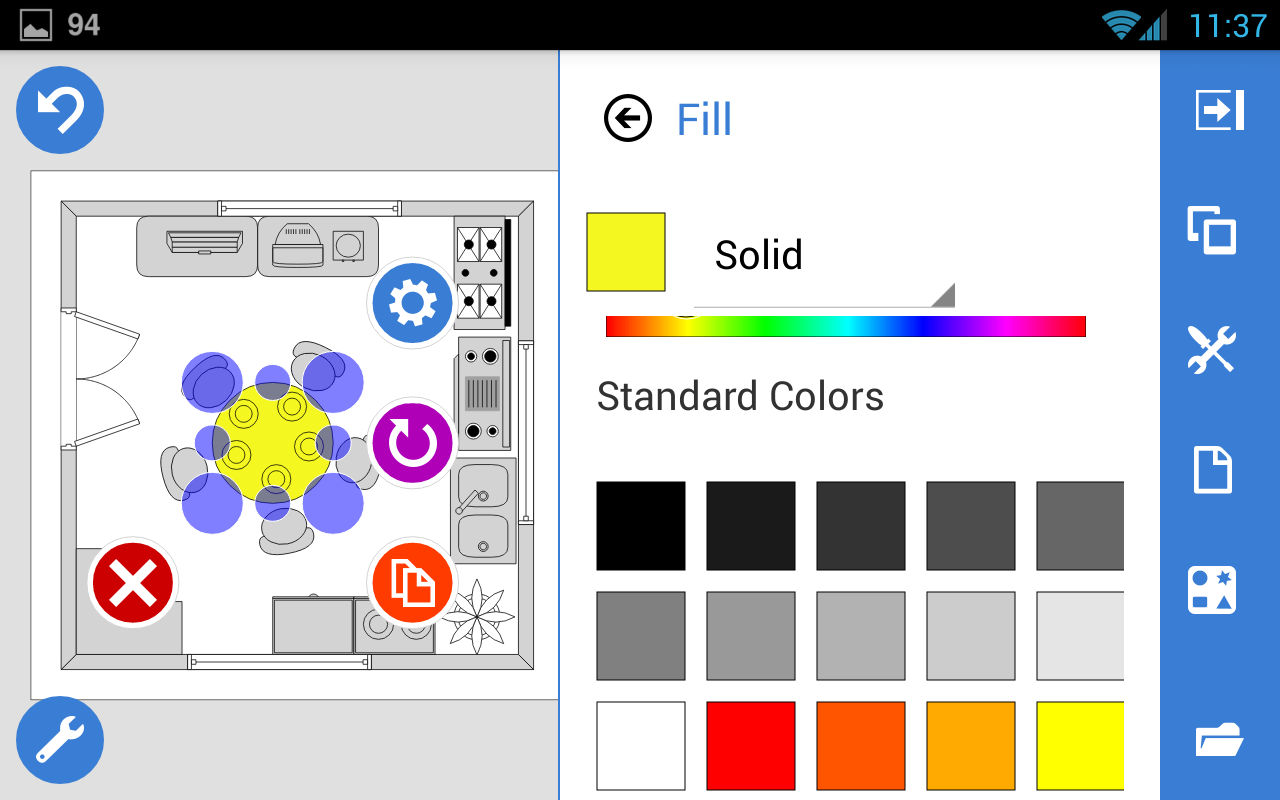Tap the overlapping squares icon in the sidebar
Screen dimensions: 1280x800
tap(1212, 230)
